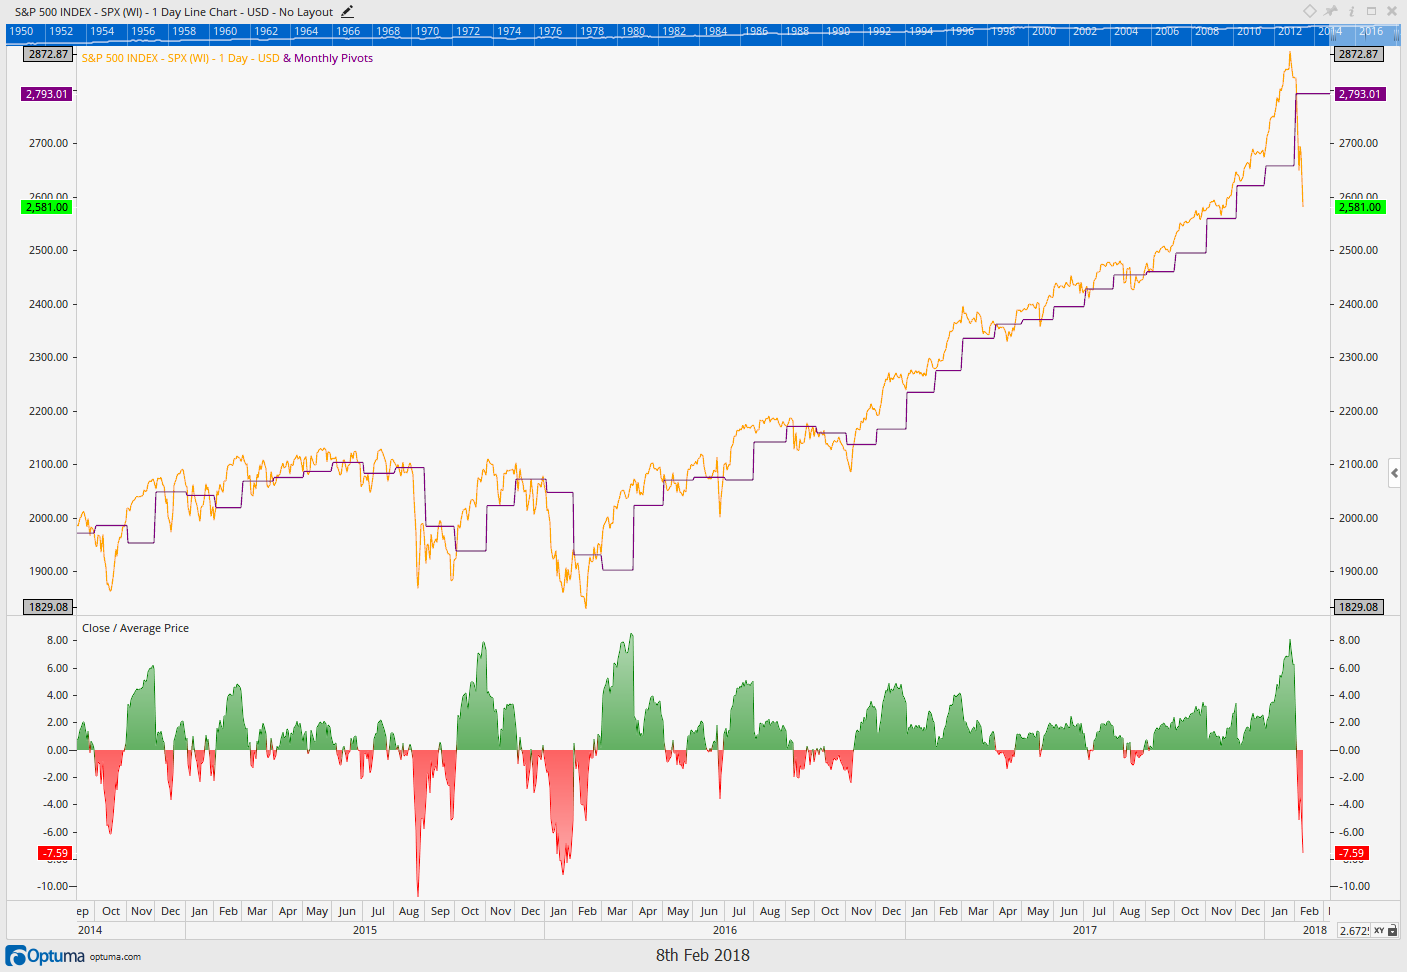1407x972 pixels.
Task: Click the 2700.00 gridline label on left axis
Action: (48, 143)
